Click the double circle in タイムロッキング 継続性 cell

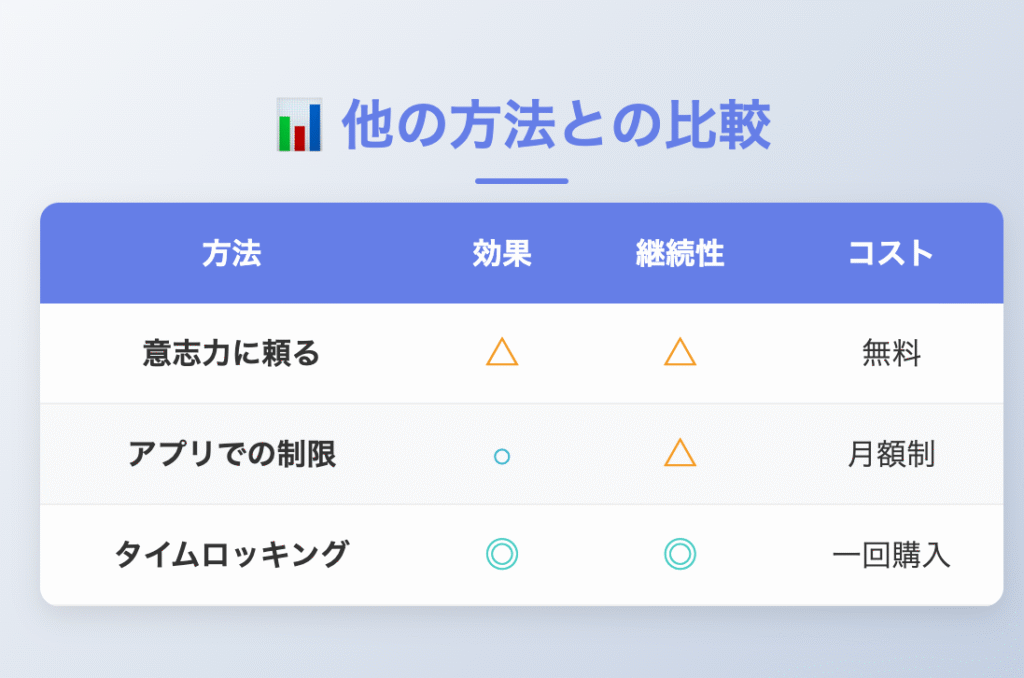click(680, 554)
